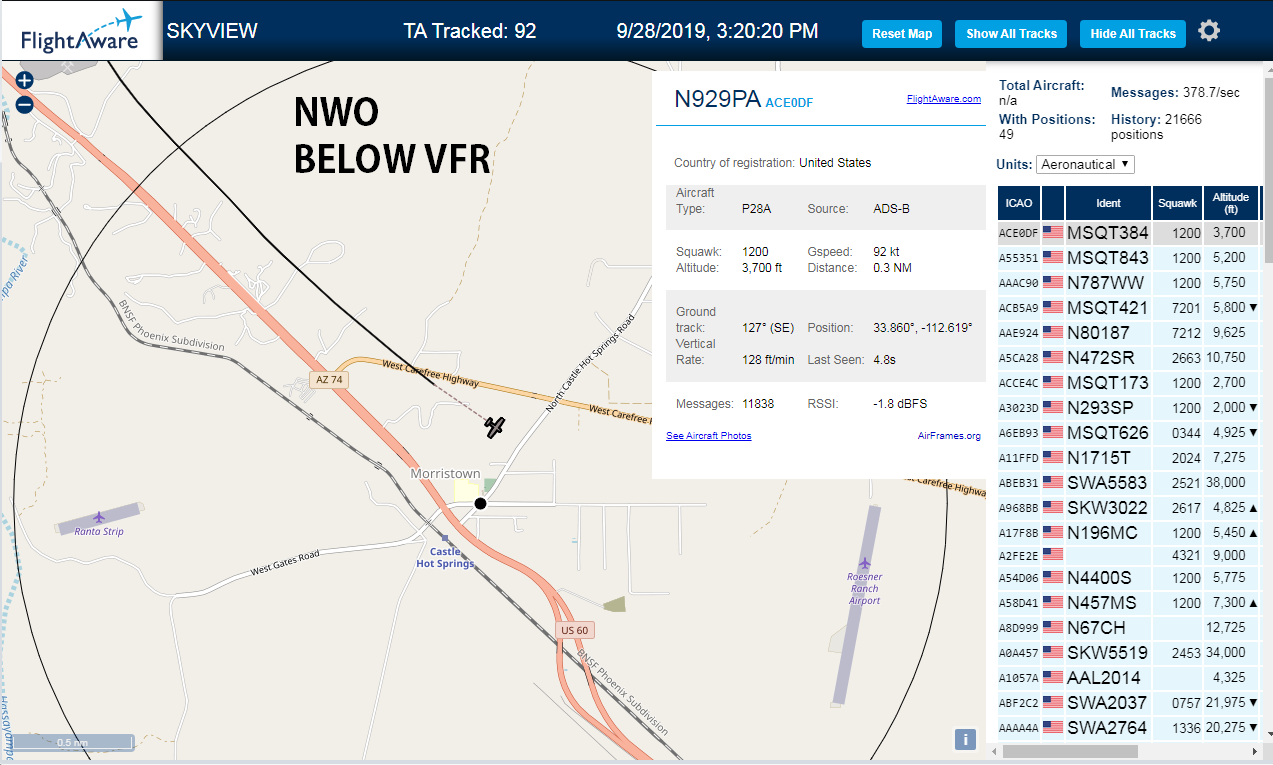Viewport: 1273px width, 765px height.
Task: Select the N196MC aircraft row
Action: pos(1129,533)
